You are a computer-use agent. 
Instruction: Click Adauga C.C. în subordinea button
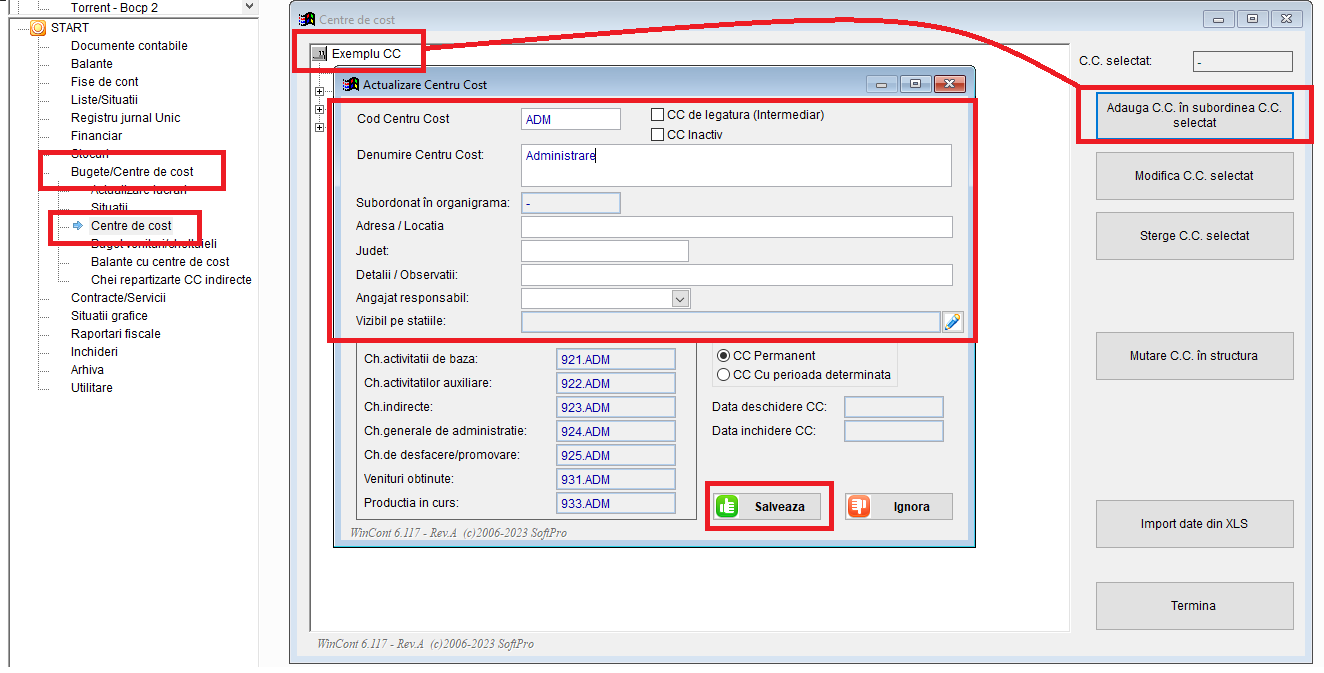click(1194, 116)
